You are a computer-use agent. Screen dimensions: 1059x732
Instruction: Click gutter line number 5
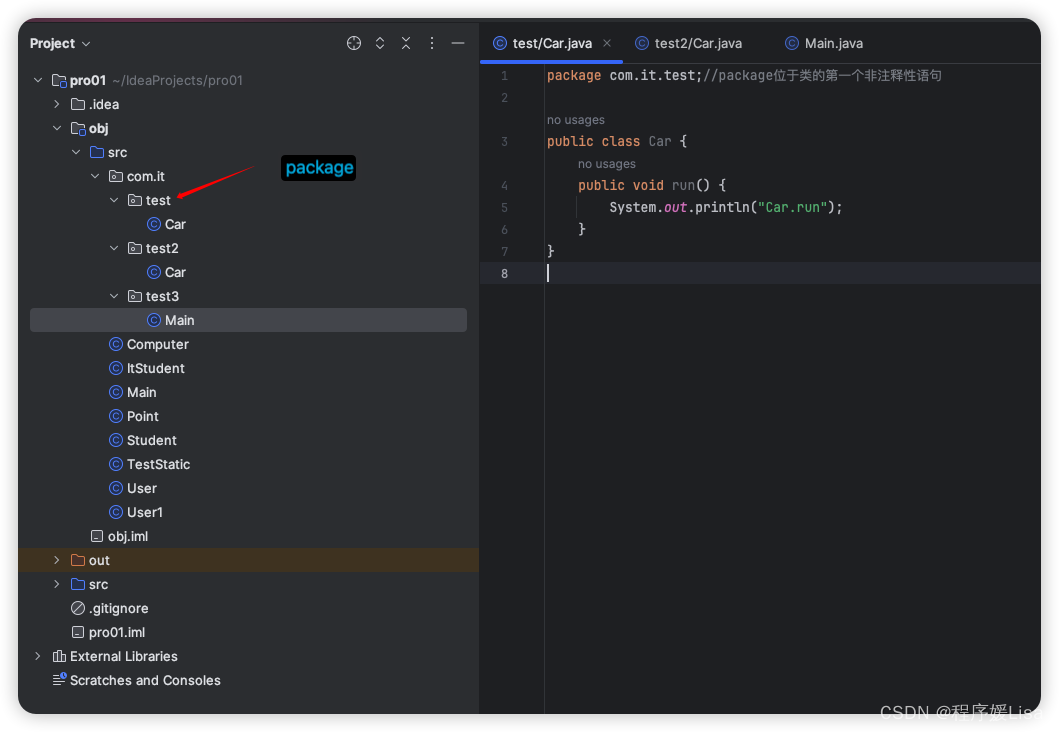click(x=504, y=207)
